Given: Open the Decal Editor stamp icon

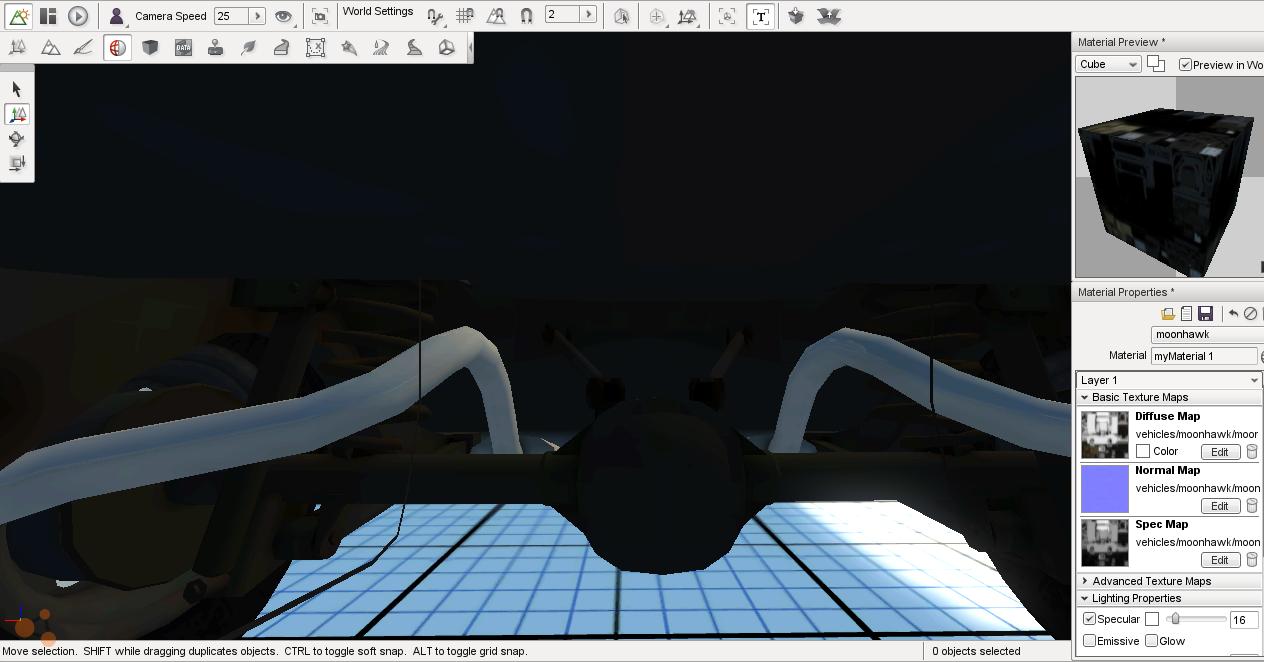Looking at the screenshot, I should [215, 47].
